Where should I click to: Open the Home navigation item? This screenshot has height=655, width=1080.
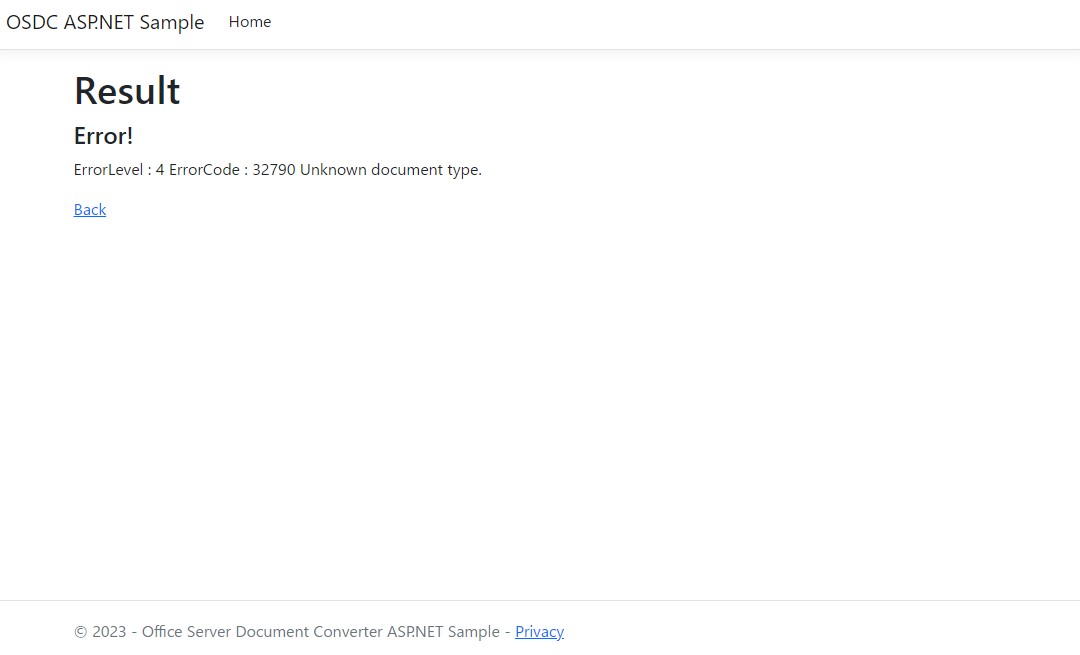click(x=249, y=22)
